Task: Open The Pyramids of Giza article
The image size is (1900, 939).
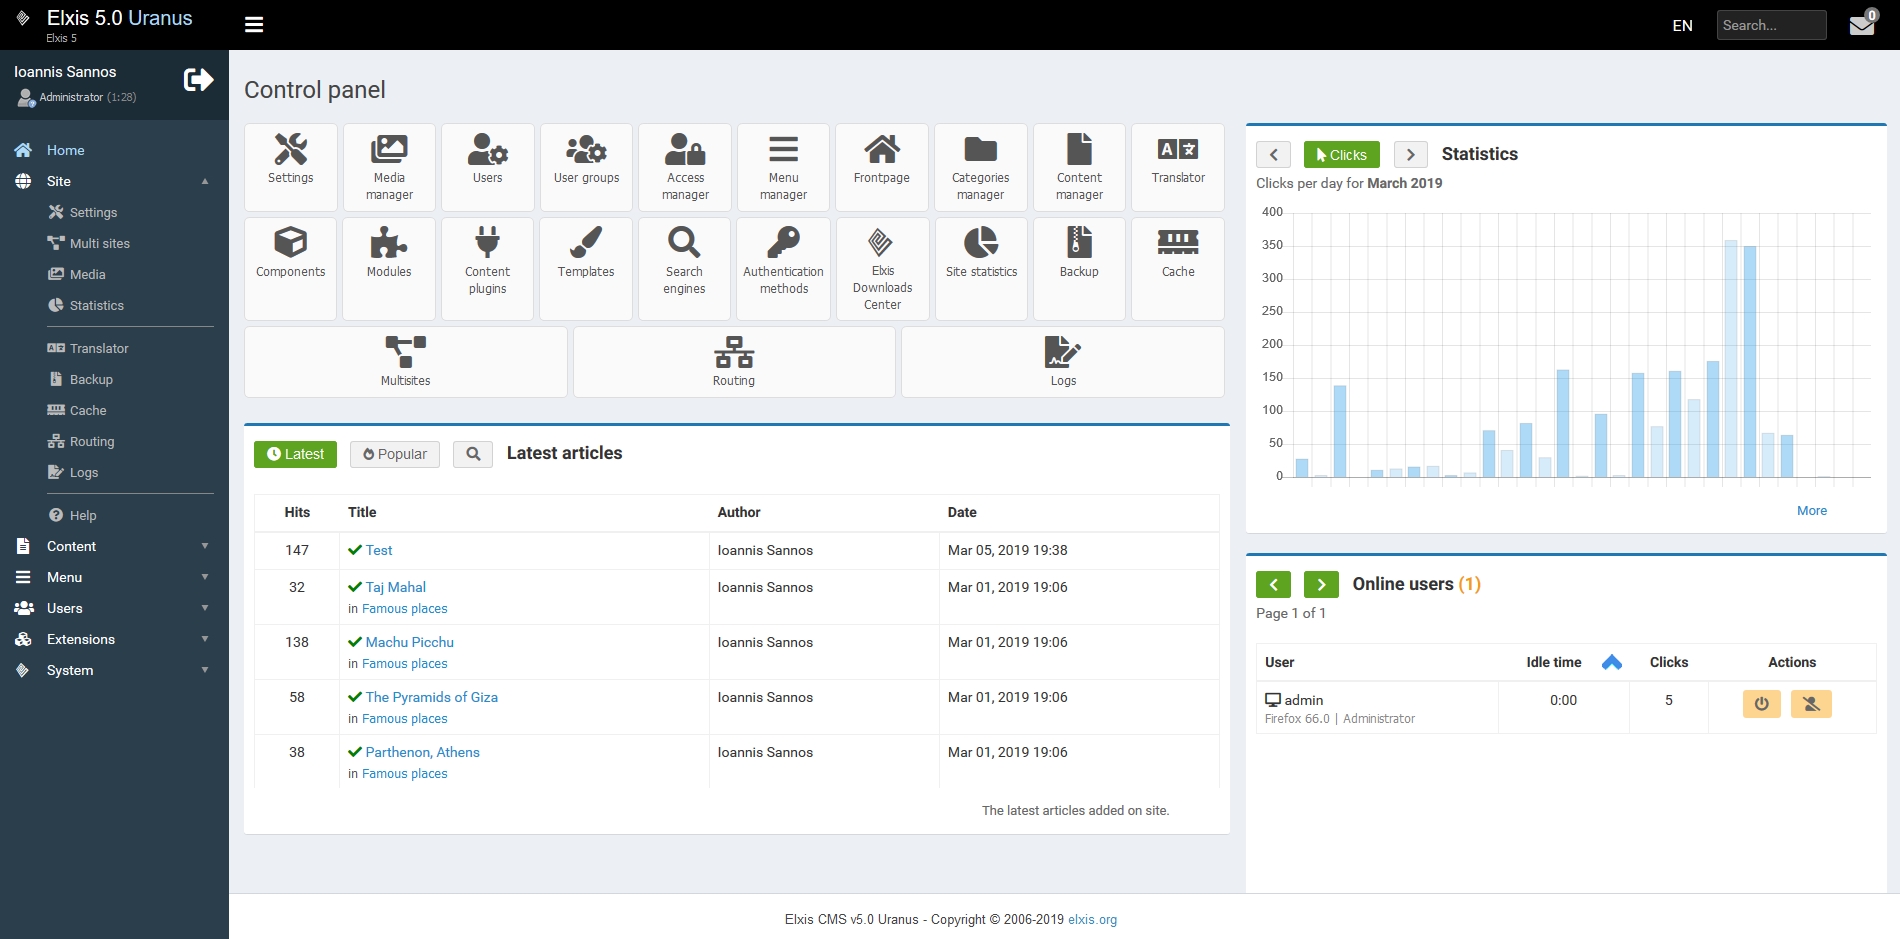Action: pyautogui.click(x=431, y=697)
